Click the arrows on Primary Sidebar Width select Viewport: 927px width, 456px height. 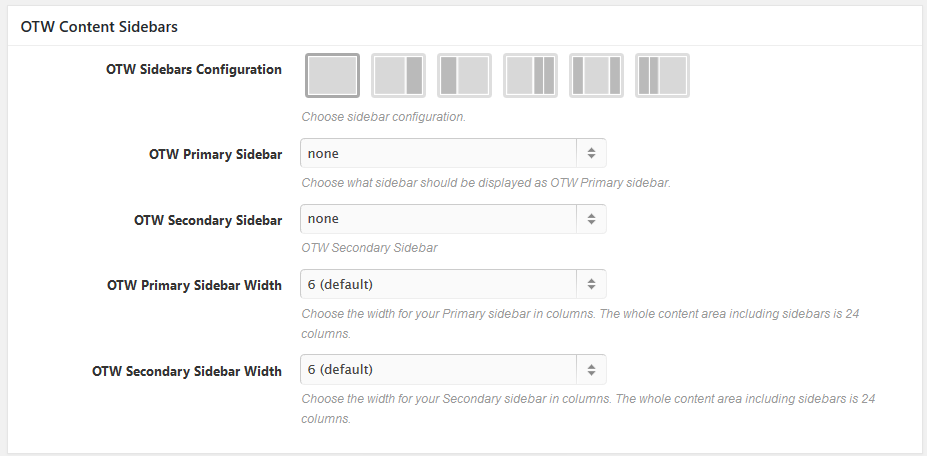click(591, 284)
